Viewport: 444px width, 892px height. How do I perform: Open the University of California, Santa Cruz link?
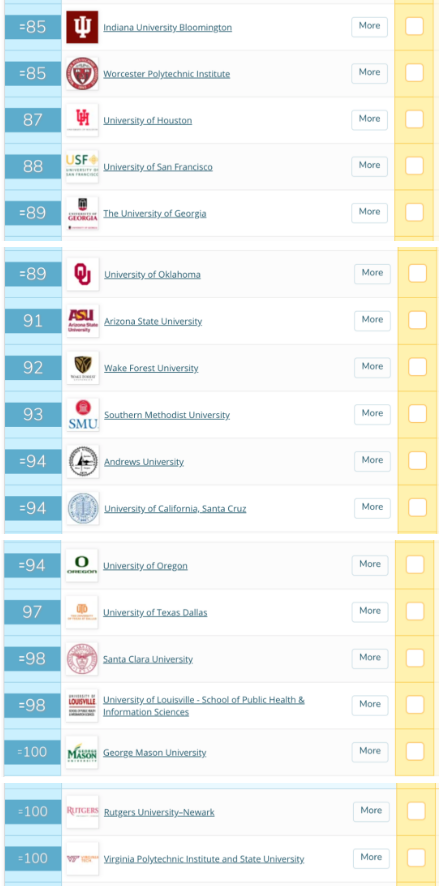[175, 509]
